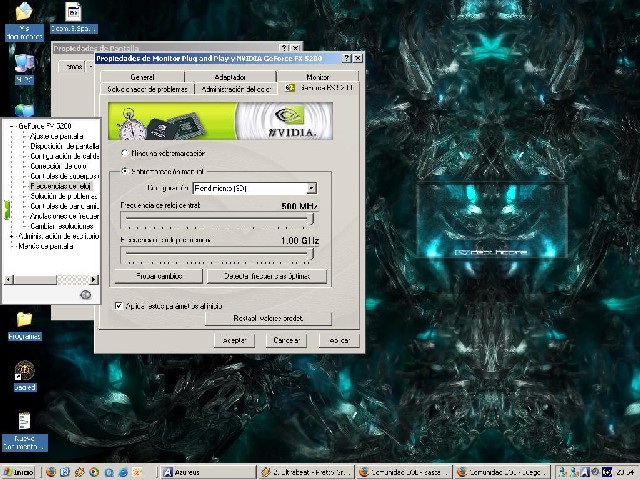Select Ajuste de pantalla in the tree
Image resolution: width=640 pixels, height=480 pixels.
point(57,136)
